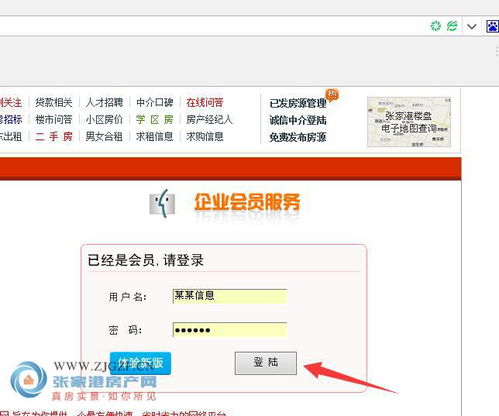Click the 体验新版 button

click(140, 363)
